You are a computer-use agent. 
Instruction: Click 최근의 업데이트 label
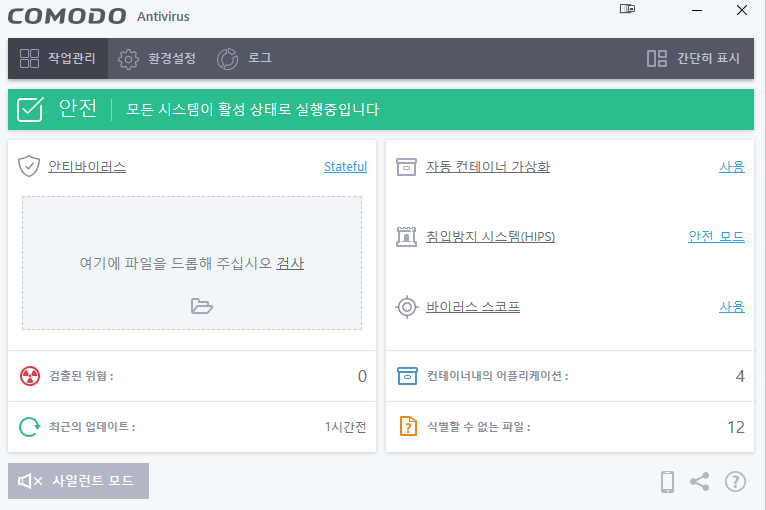(x=92, y=427)
